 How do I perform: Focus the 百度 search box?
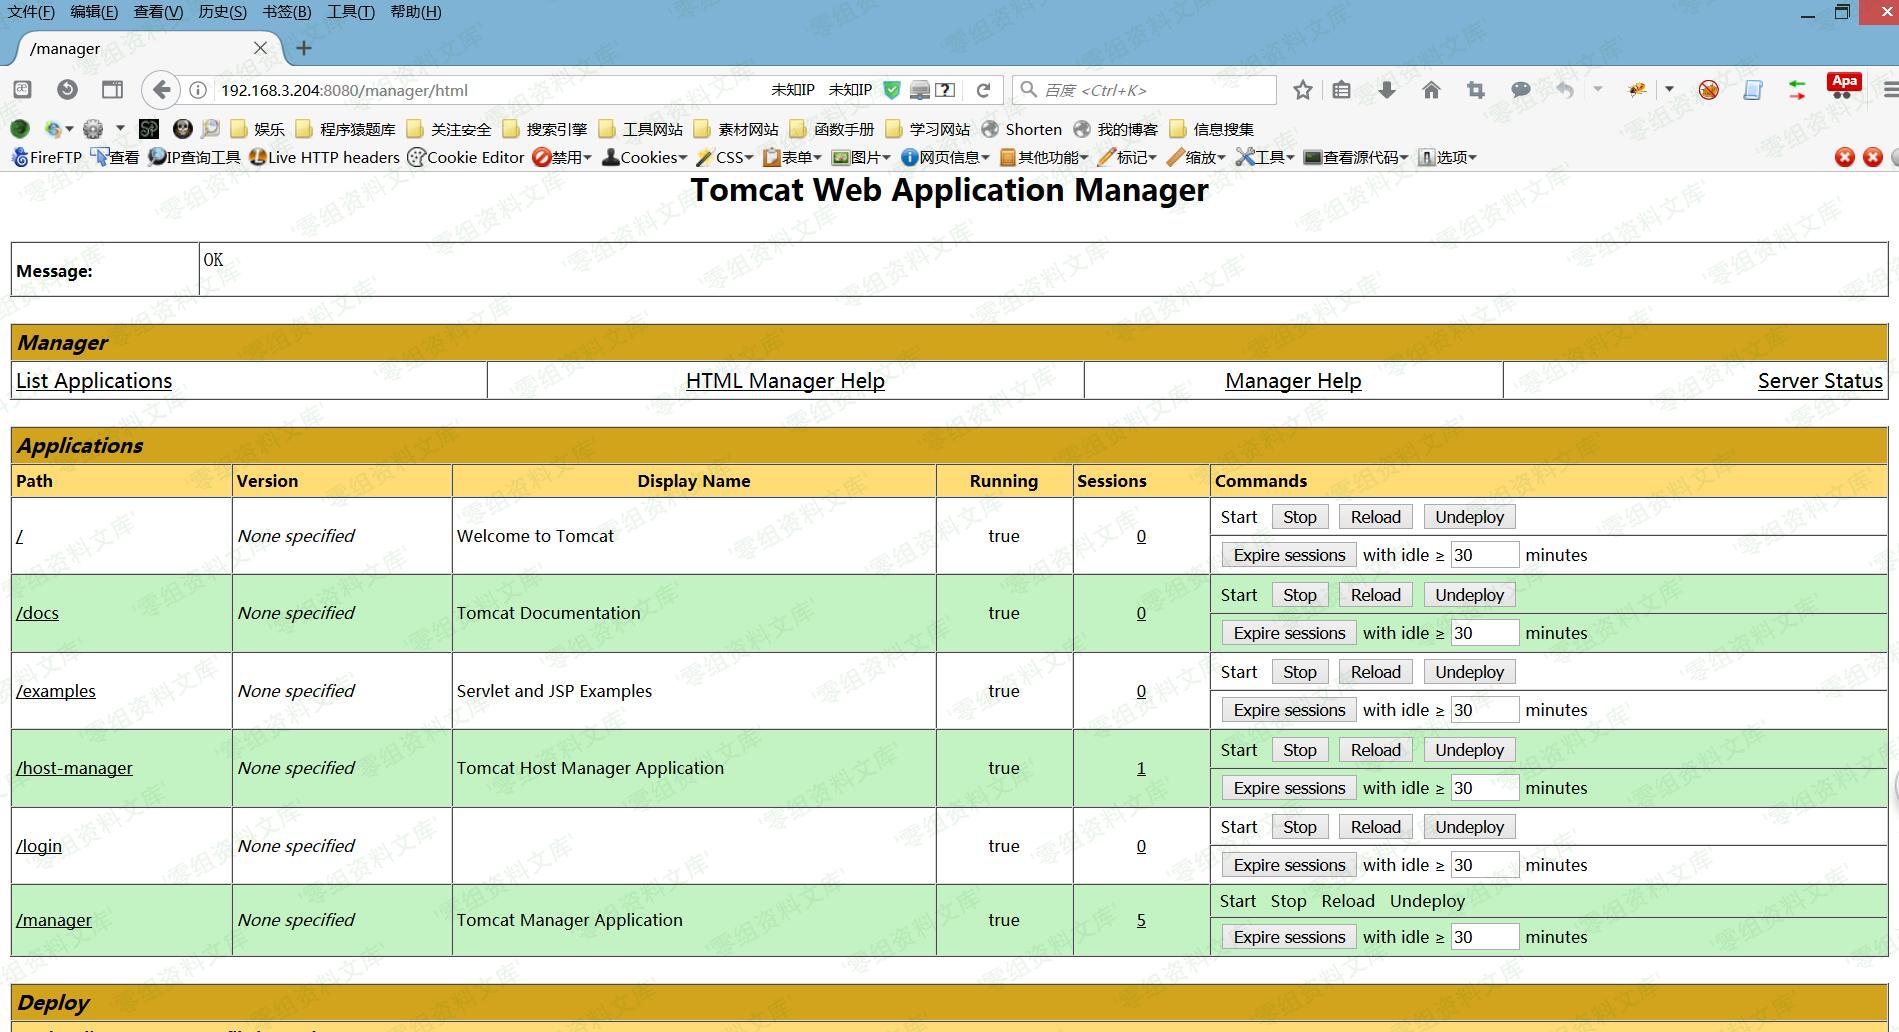click(x=1150, y=90)
